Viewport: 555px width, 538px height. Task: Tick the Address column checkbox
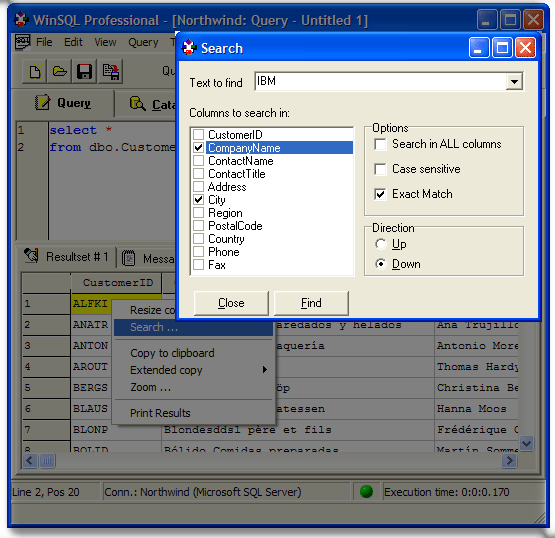pos(199,187)
